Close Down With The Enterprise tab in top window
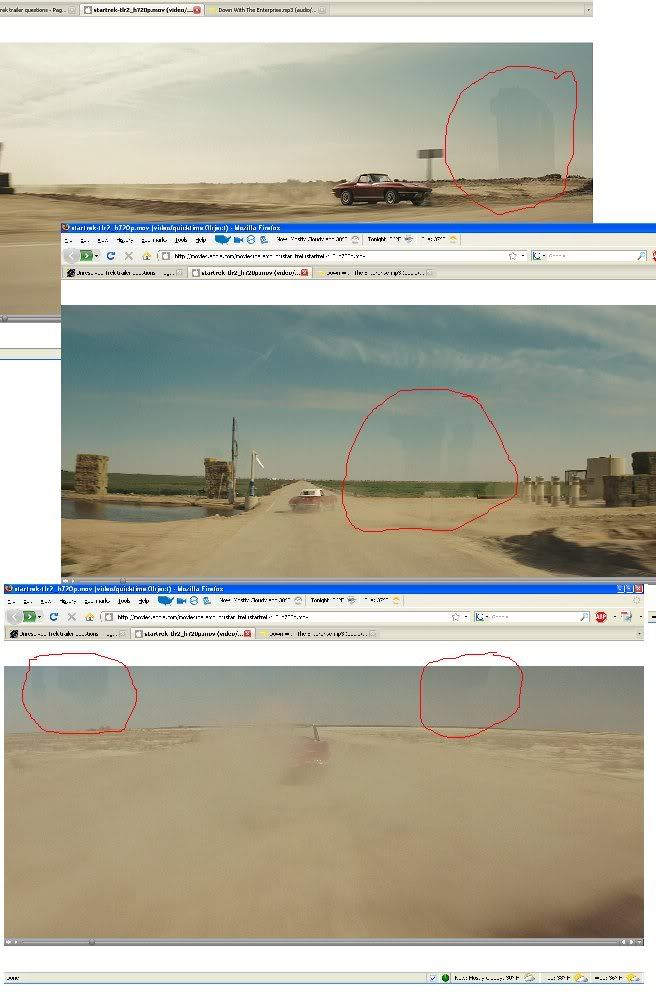Screen dimensions: 656x995 pos(322,10)
